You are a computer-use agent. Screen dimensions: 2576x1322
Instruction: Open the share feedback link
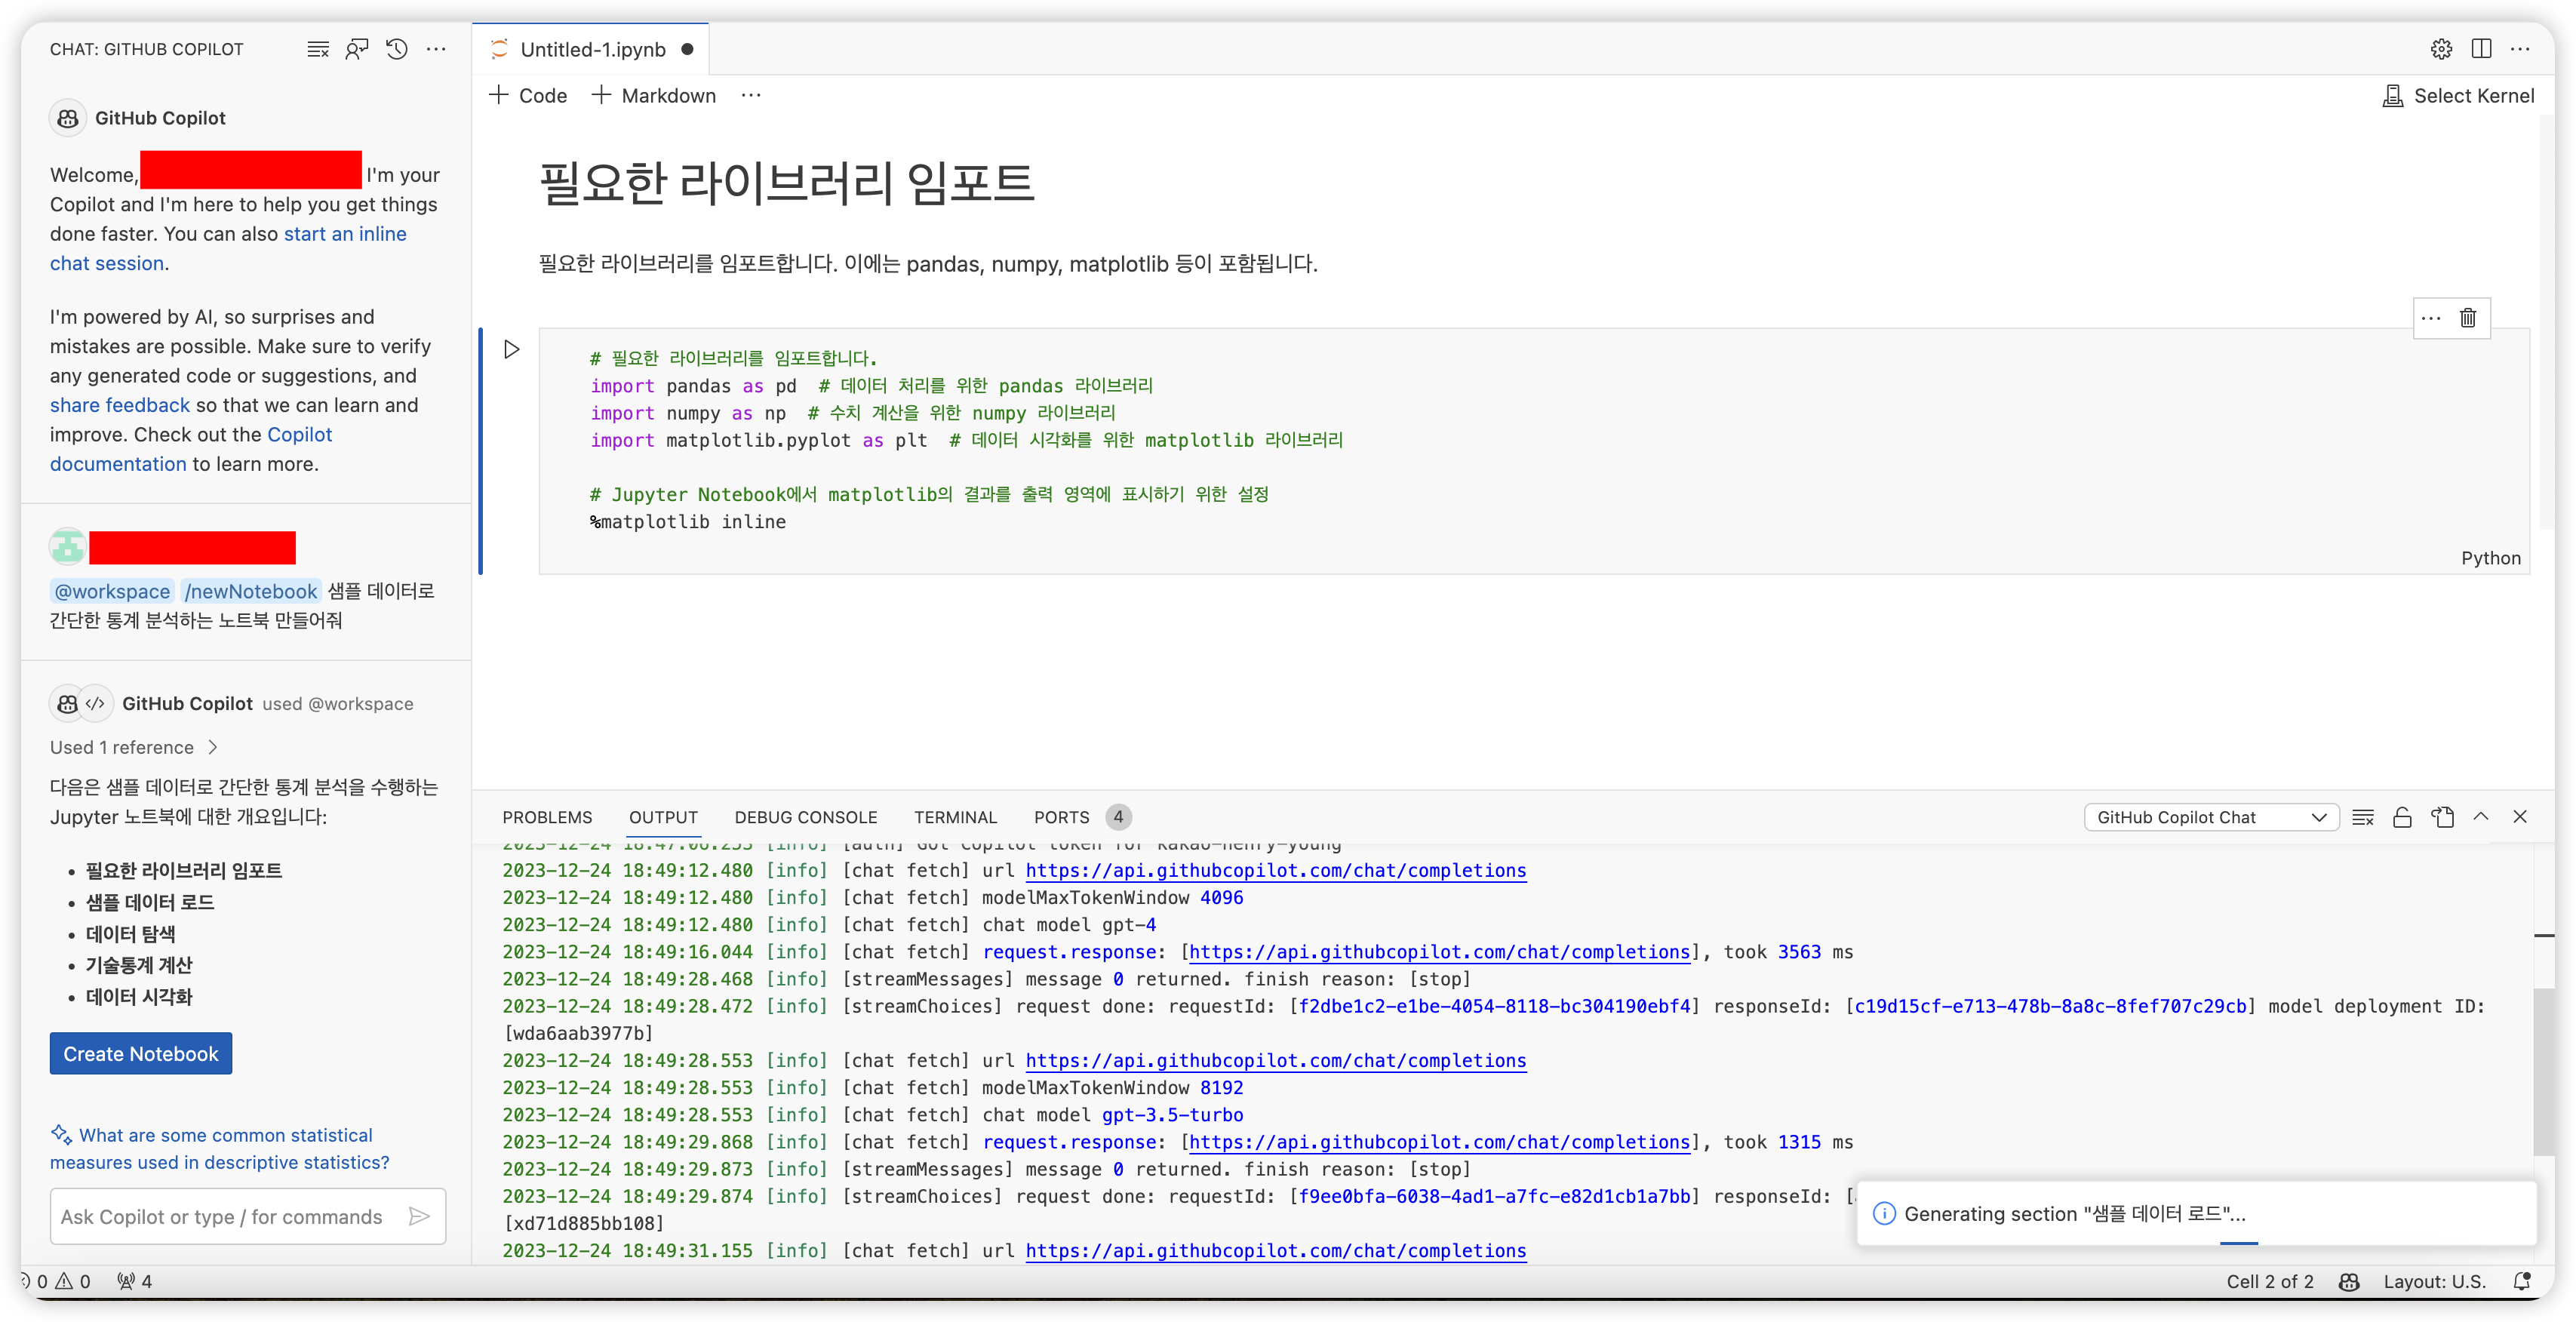tap(119, 405)
